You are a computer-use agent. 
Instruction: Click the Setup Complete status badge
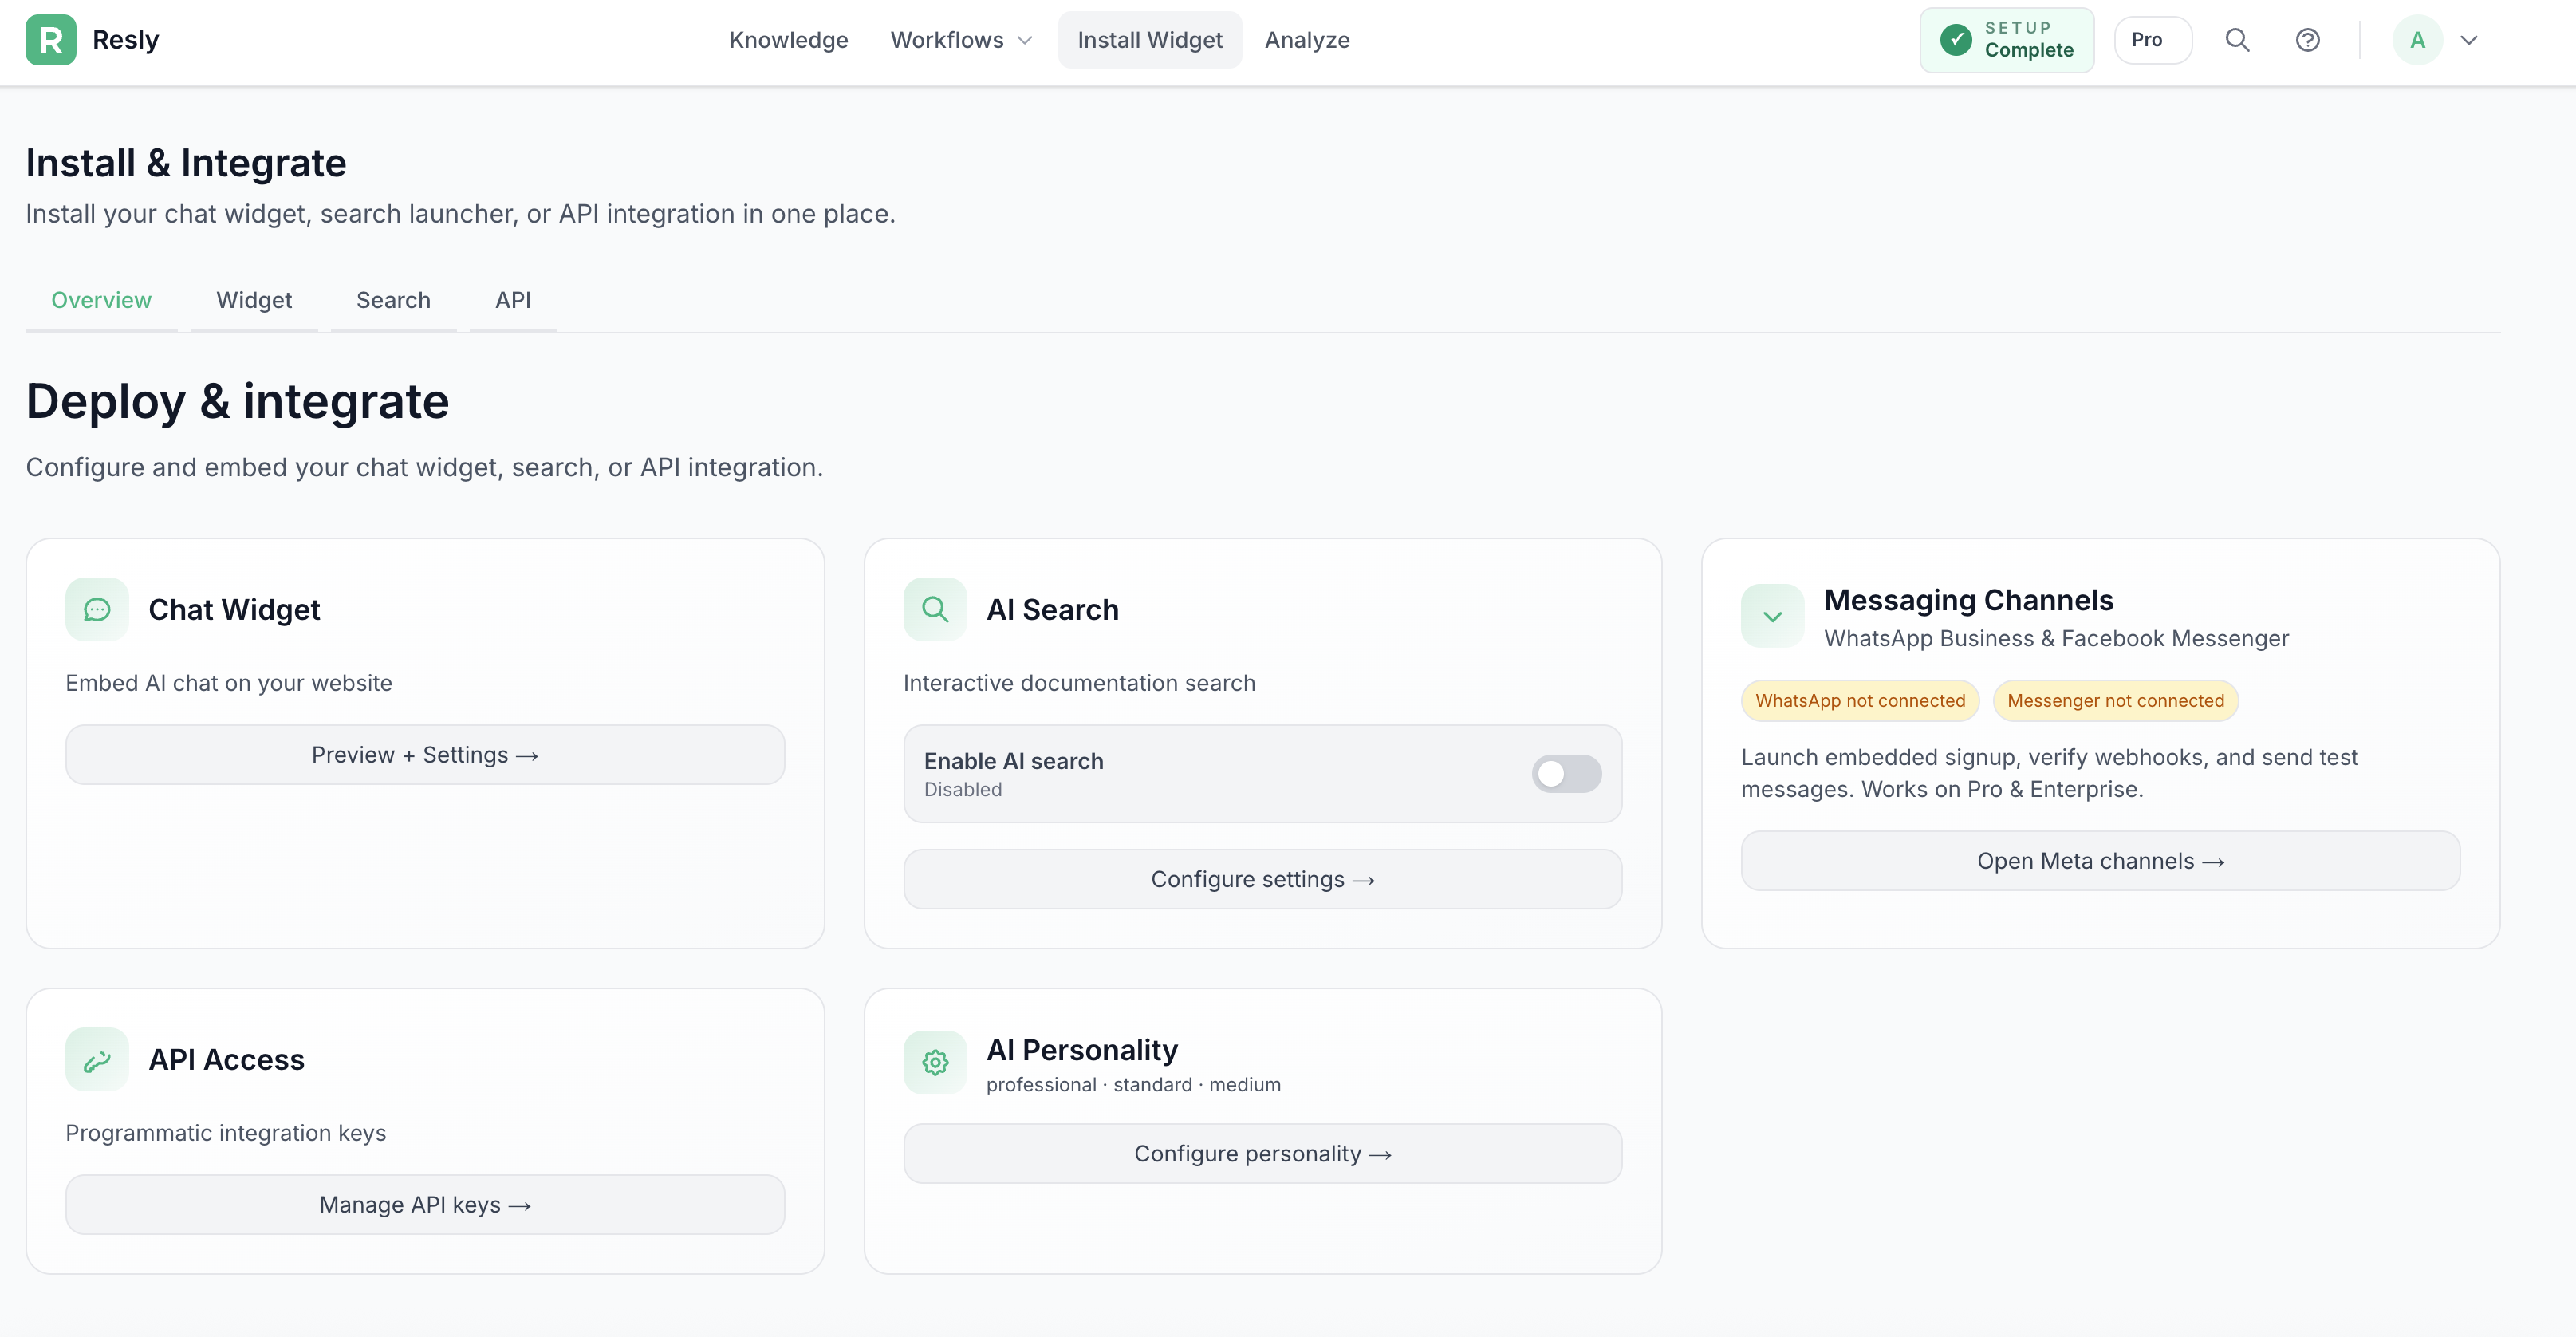pos(2006,39)
